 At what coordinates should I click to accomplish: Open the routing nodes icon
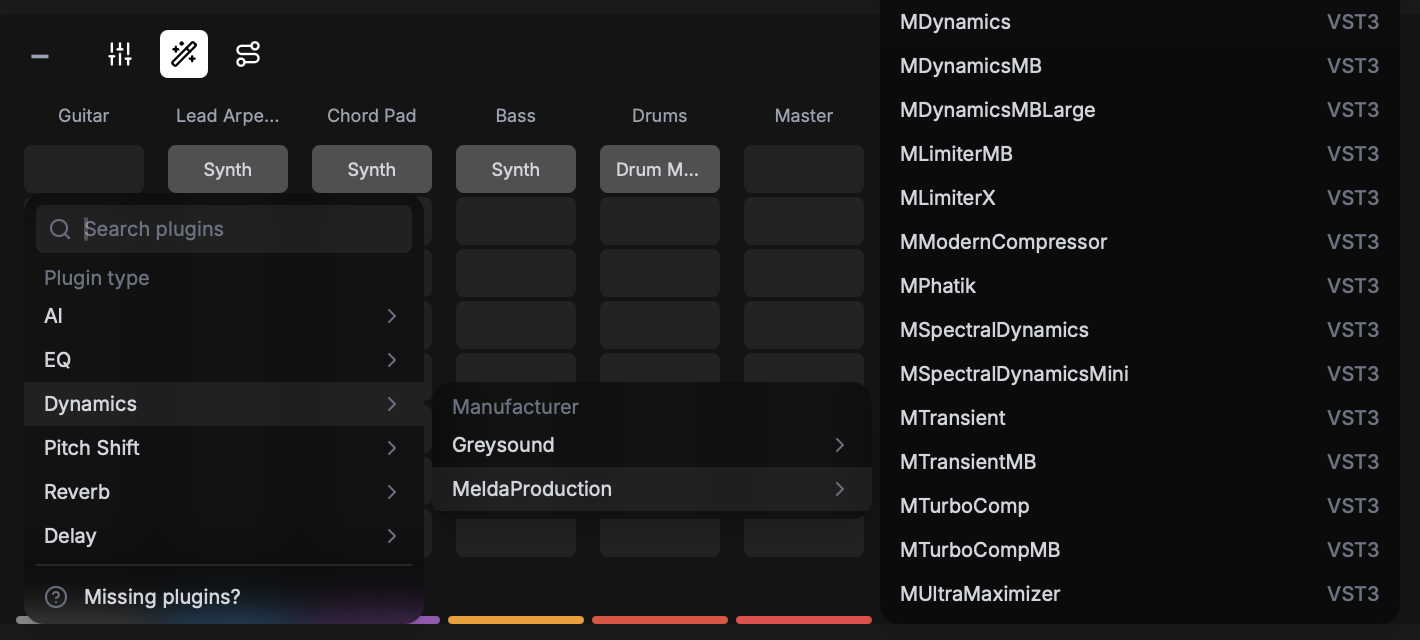click(x=248, y=54)
